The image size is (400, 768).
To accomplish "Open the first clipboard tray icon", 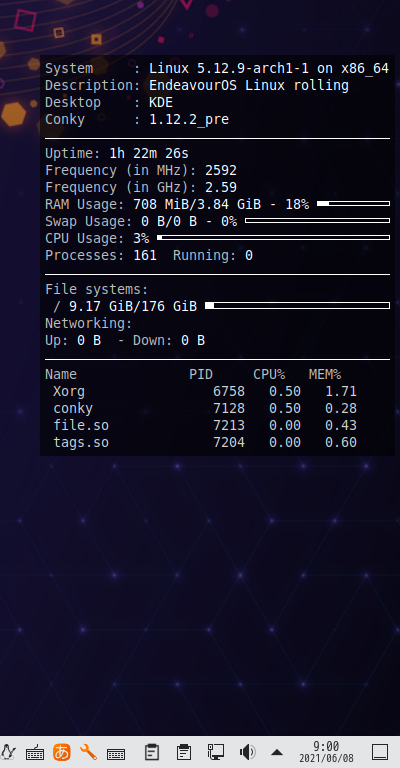I will [x=152, y=752].
